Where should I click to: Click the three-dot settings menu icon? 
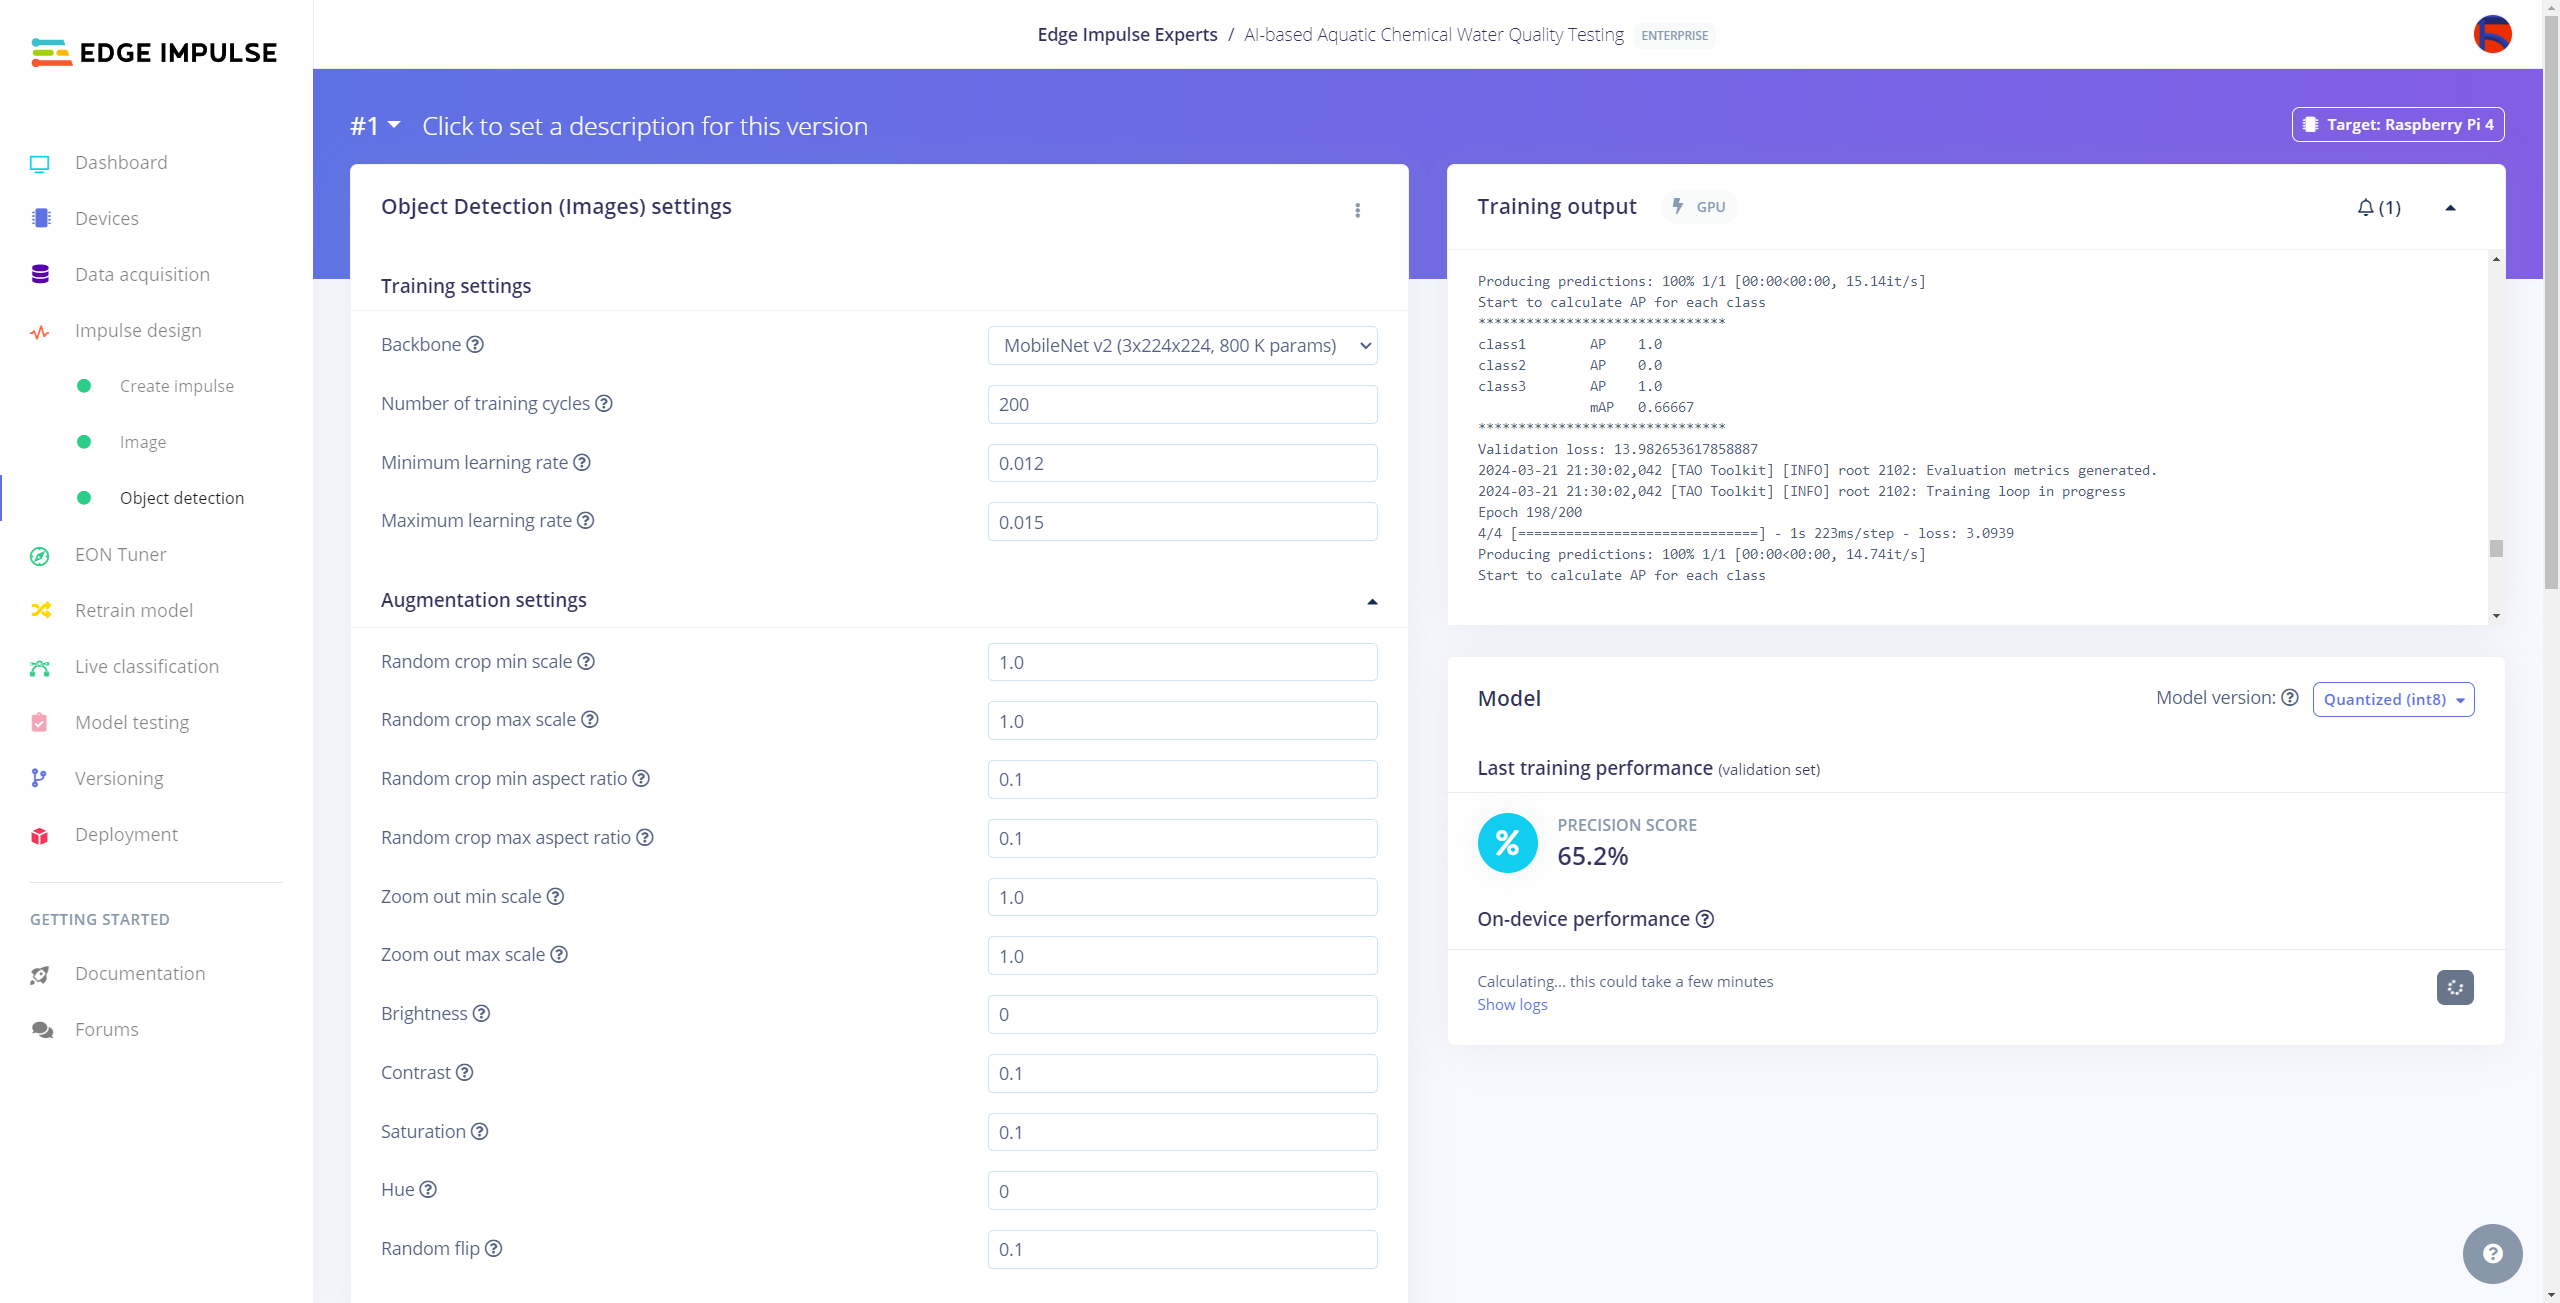(x=1357, y=211)
